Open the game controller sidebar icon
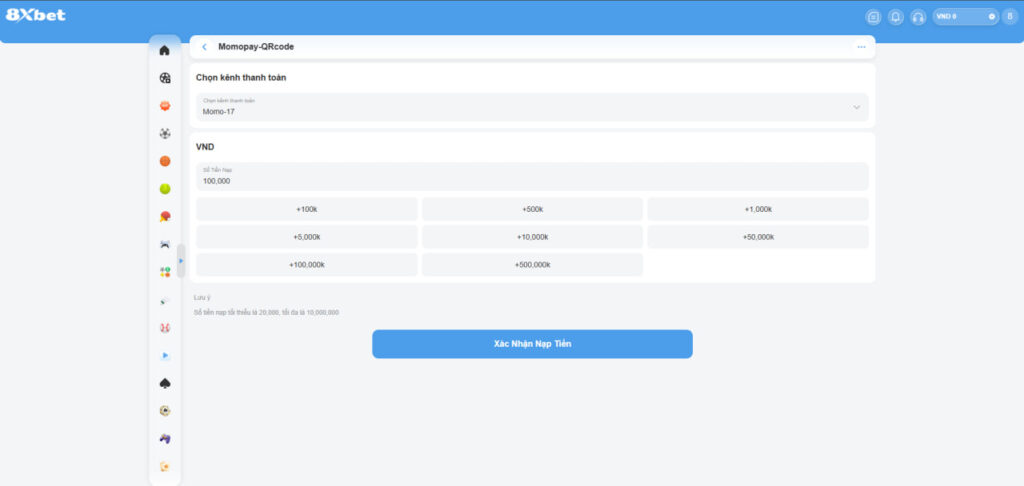Image resolution: width=1024 pixels, height=486 pixels. (165, 244)
